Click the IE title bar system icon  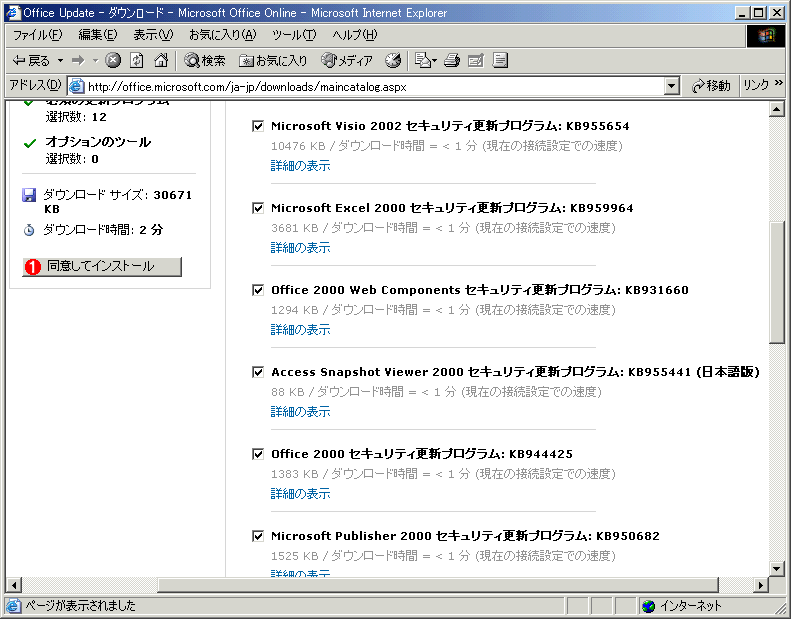click(13, 13)
